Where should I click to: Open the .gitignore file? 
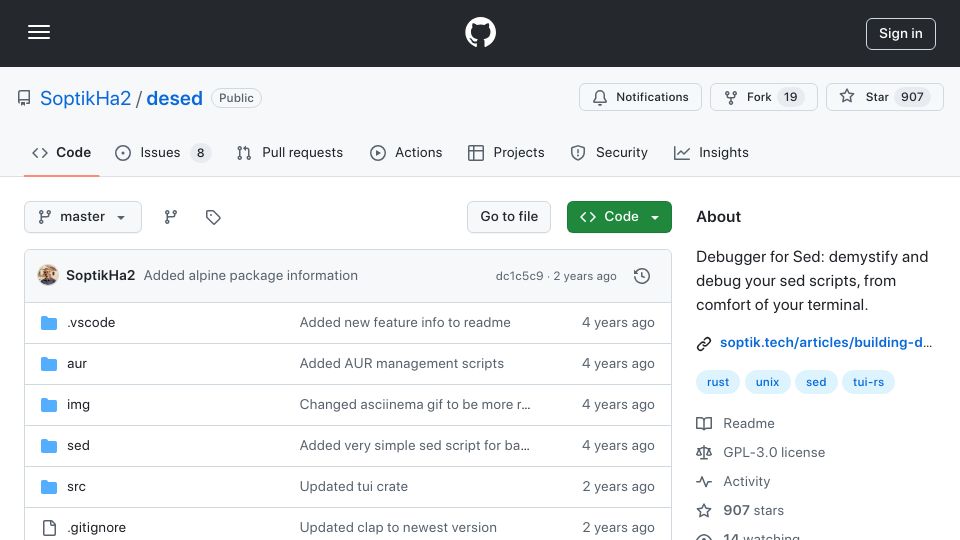pos(97,528)
